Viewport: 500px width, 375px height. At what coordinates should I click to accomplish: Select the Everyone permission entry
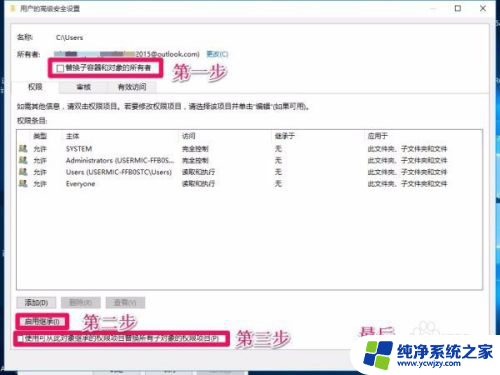249,184
